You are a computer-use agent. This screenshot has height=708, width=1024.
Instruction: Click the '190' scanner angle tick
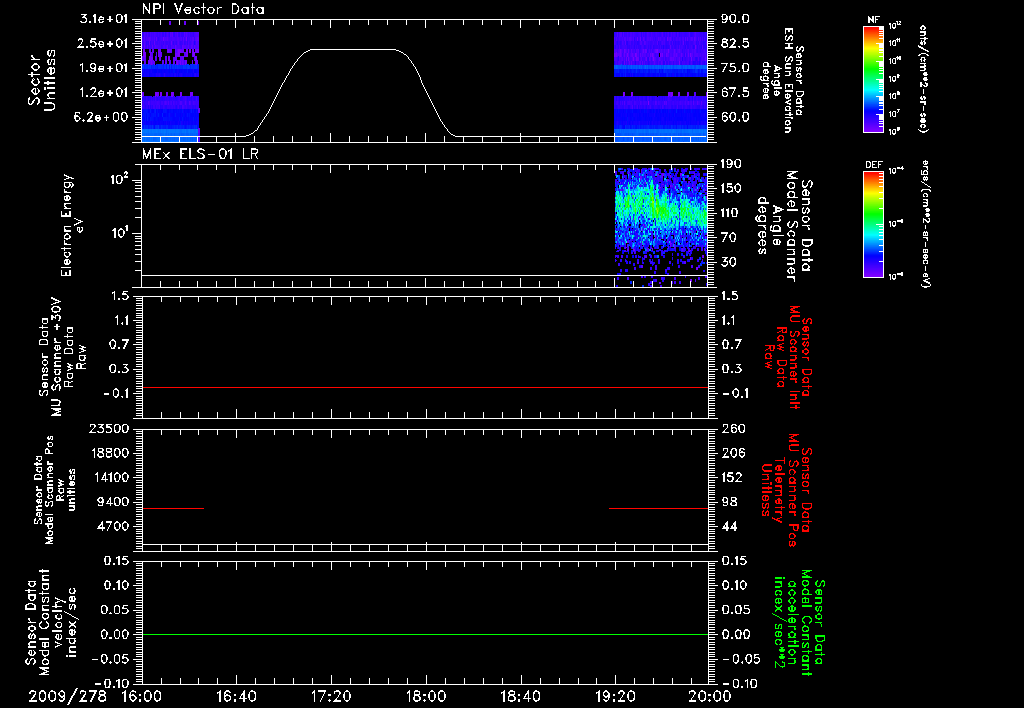tap(731, 164)
